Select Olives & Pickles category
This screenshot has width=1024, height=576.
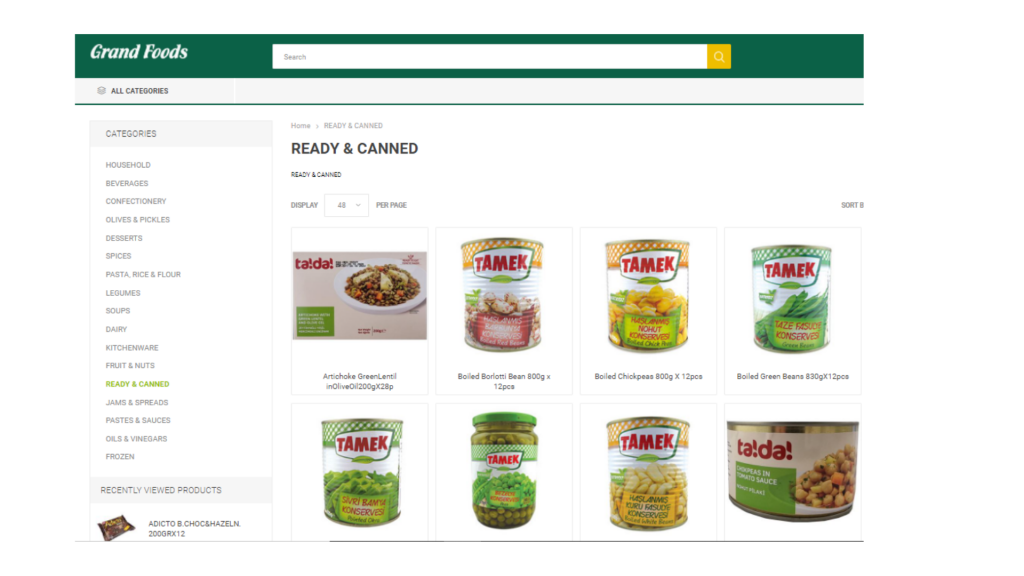point(138,220)
